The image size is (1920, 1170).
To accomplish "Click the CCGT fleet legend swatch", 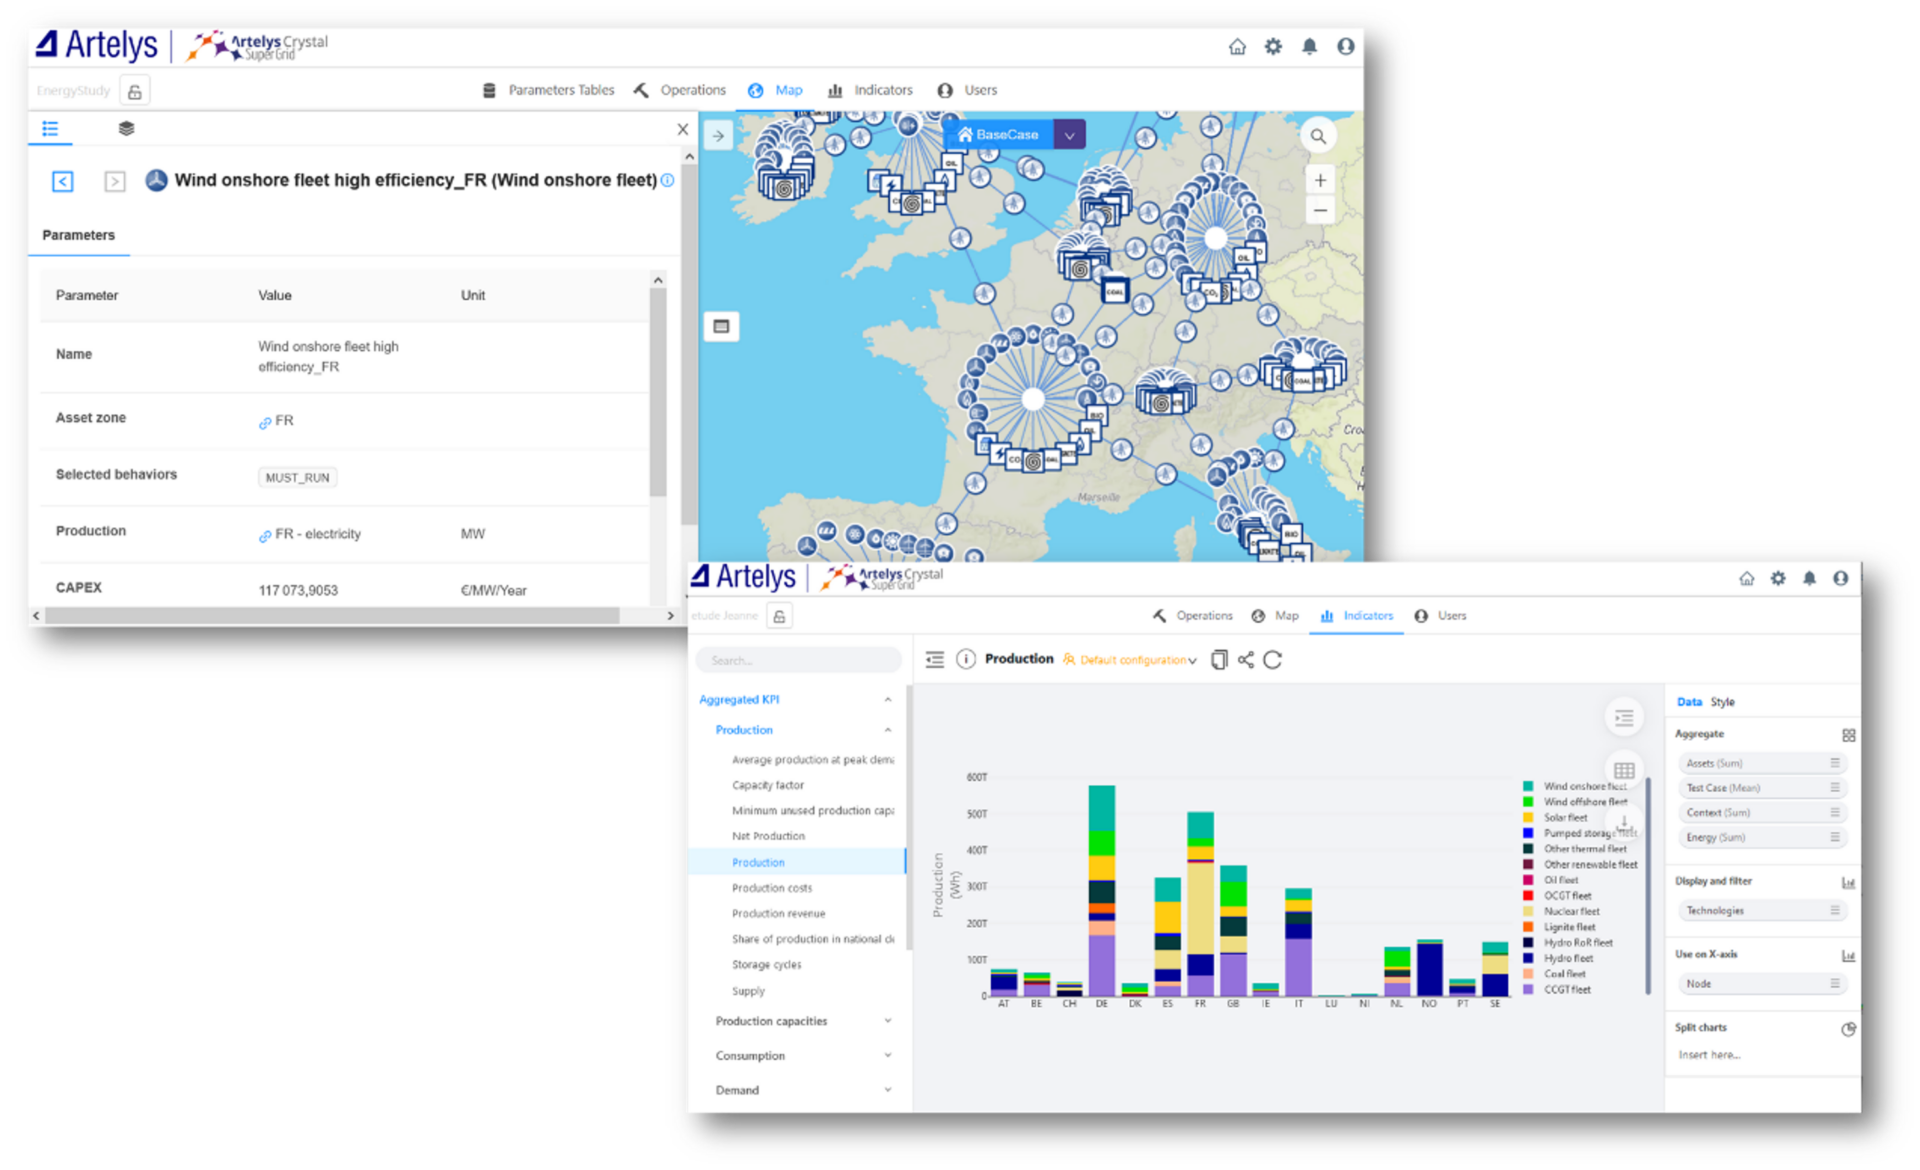I will click(x=1528, y=990).
